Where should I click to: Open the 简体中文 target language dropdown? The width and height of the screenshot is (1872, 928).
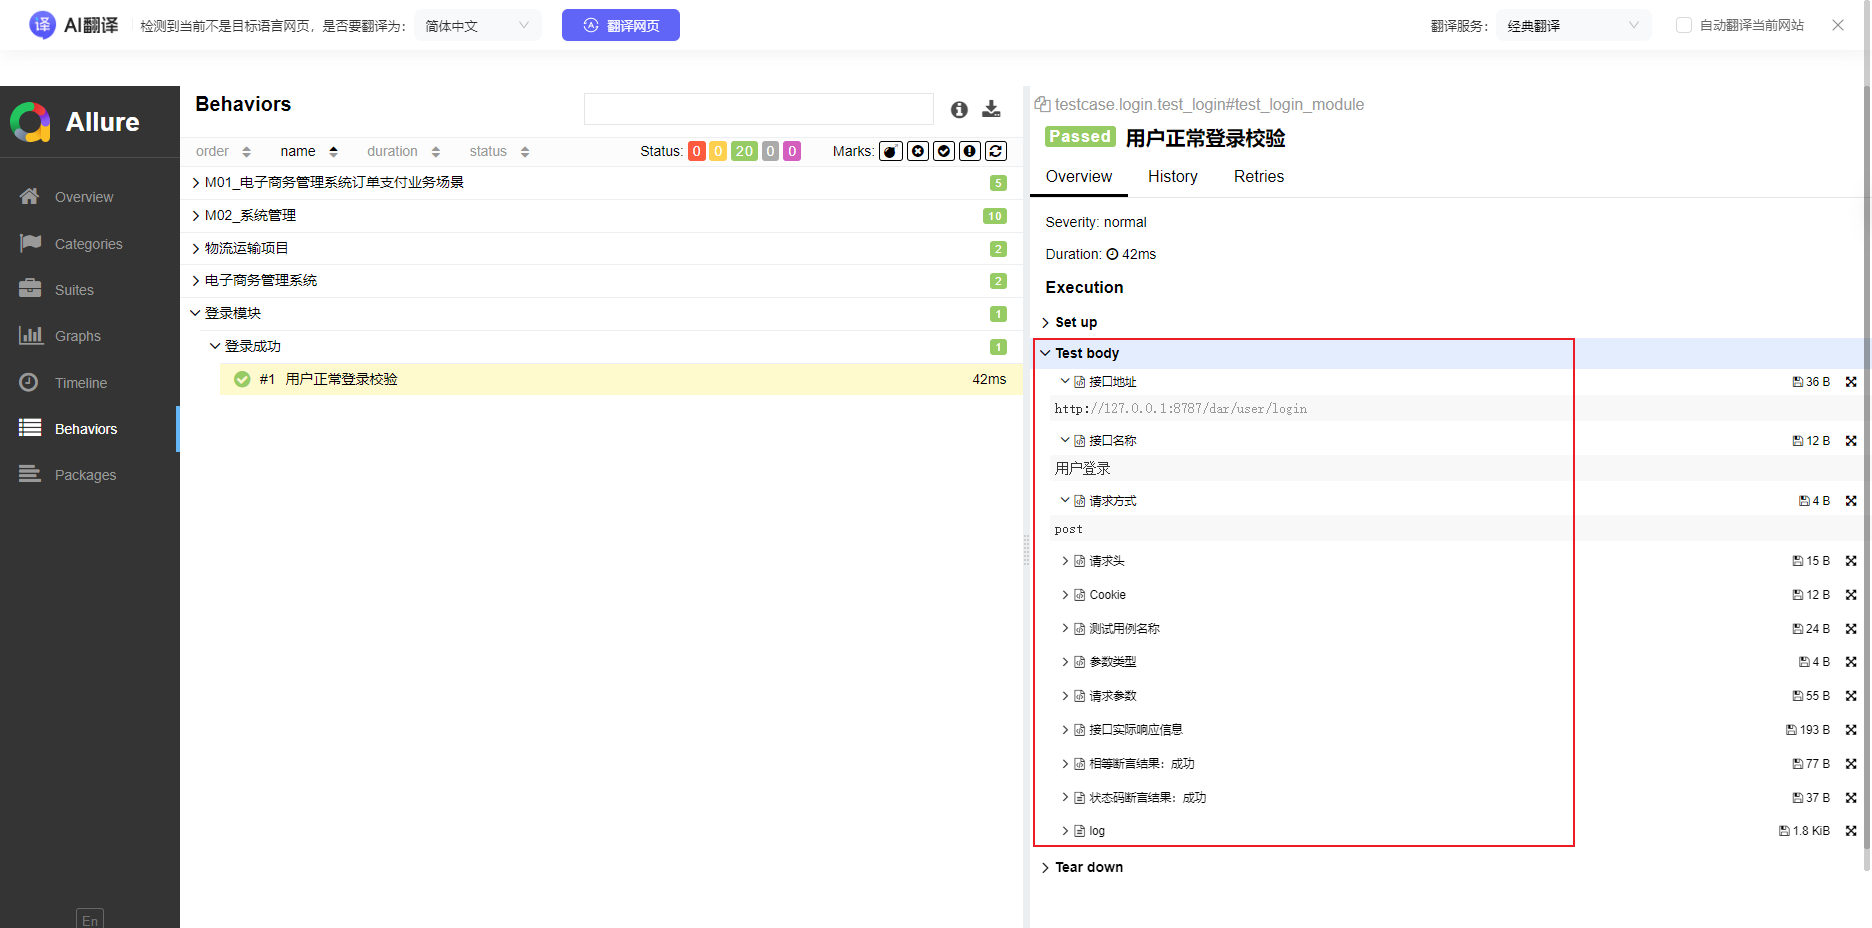[x=478, y=25]
